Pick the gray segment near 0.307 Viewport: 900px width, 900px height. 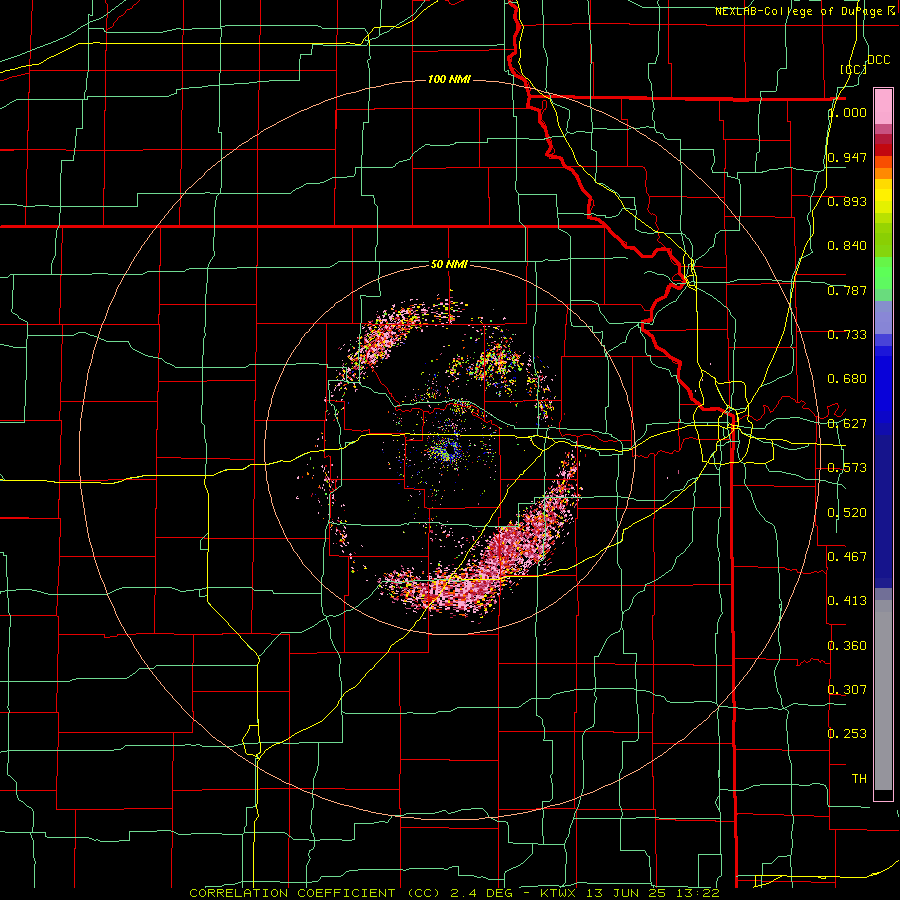tap(883, 700)
